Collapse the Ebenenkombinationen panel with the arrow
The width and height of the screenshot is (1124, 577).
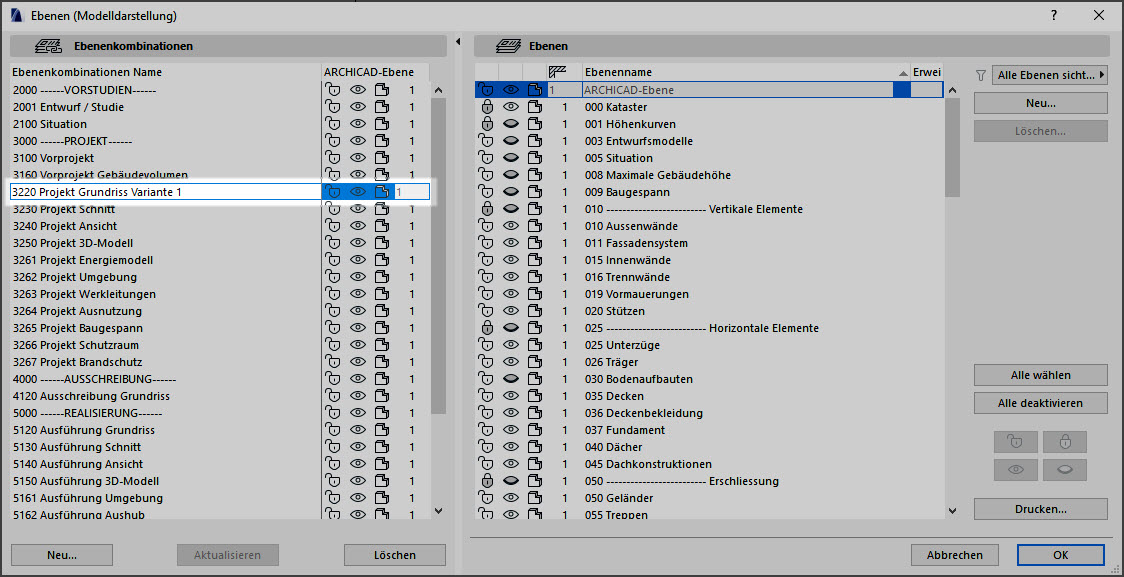(459, 42)
